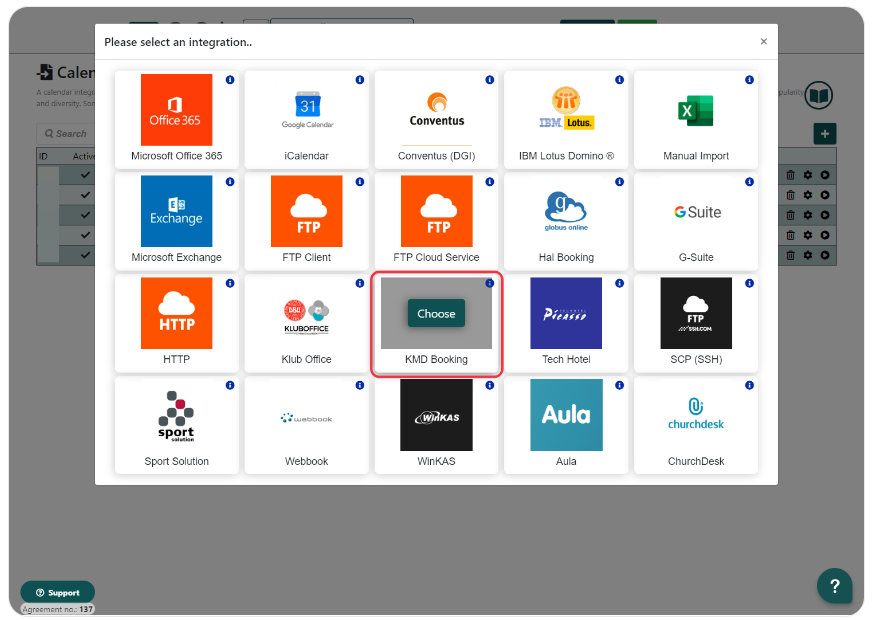The width and height of the screenshot is (880, 620).
Task: Open info icon on Conventus tile
Action: [490, 80]
